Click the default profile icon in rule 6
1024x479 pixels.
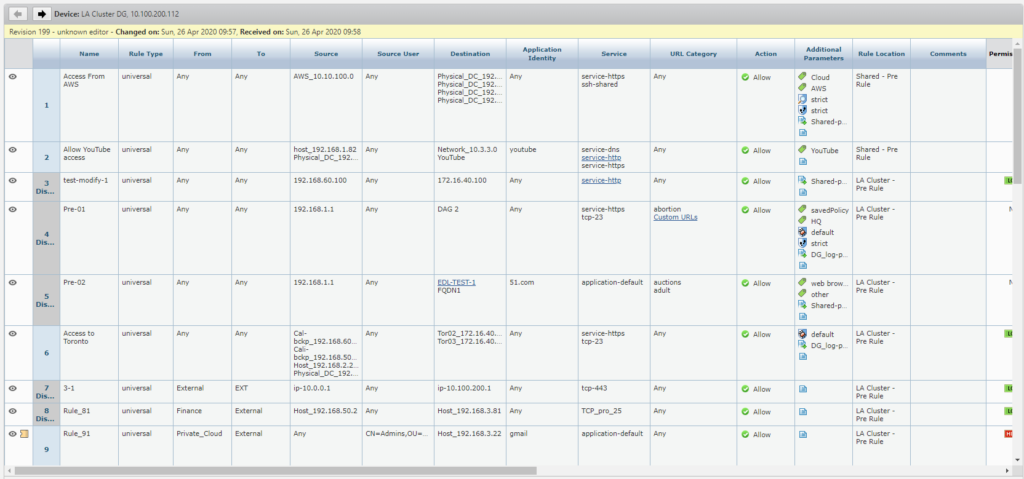[x=802, y=334]
